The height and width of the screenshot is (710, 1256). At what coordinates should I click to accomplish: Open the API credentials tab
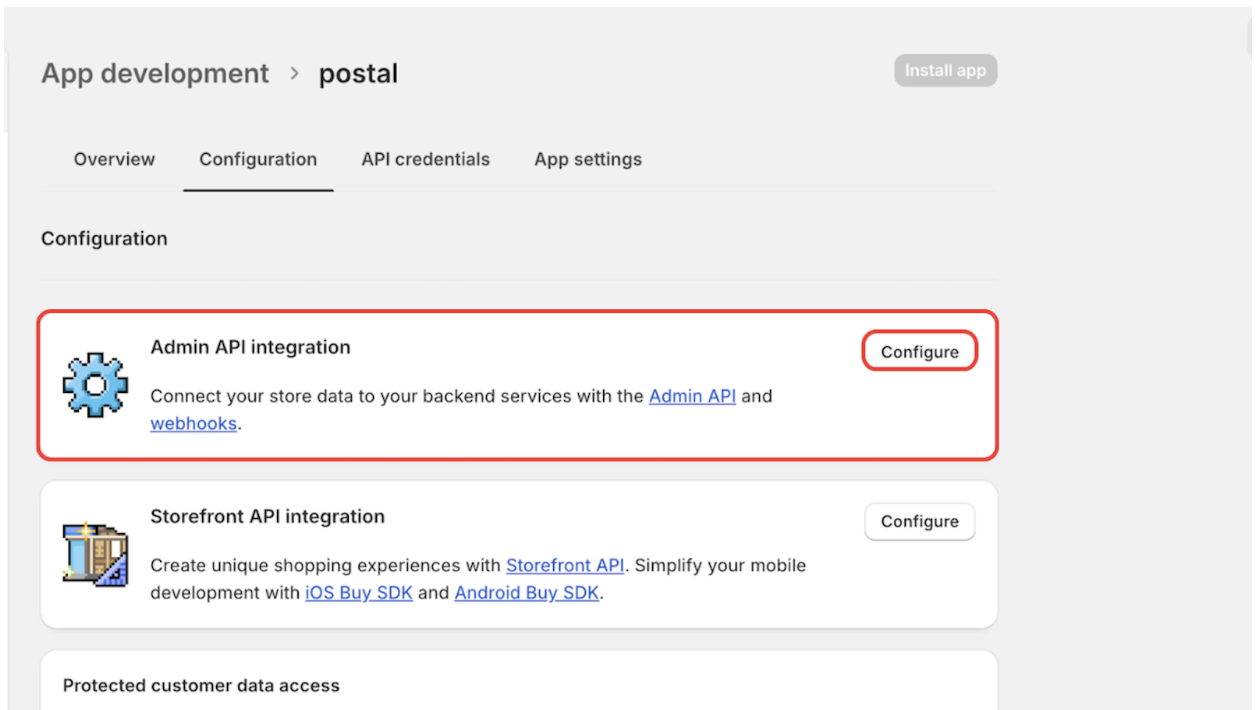425,159
